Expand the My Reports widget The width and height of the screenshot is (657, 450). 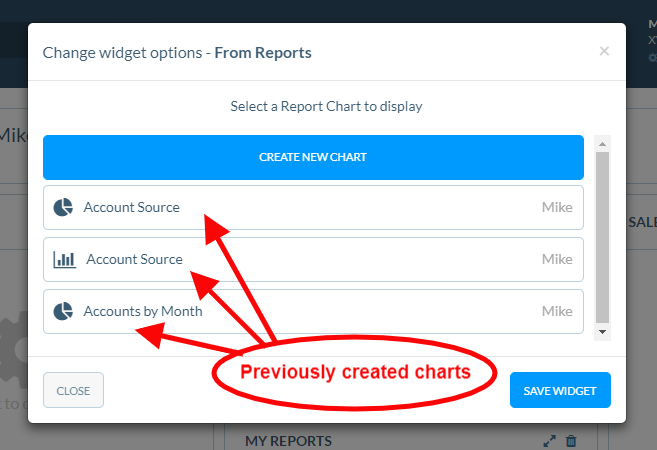(x=549, y=440)
